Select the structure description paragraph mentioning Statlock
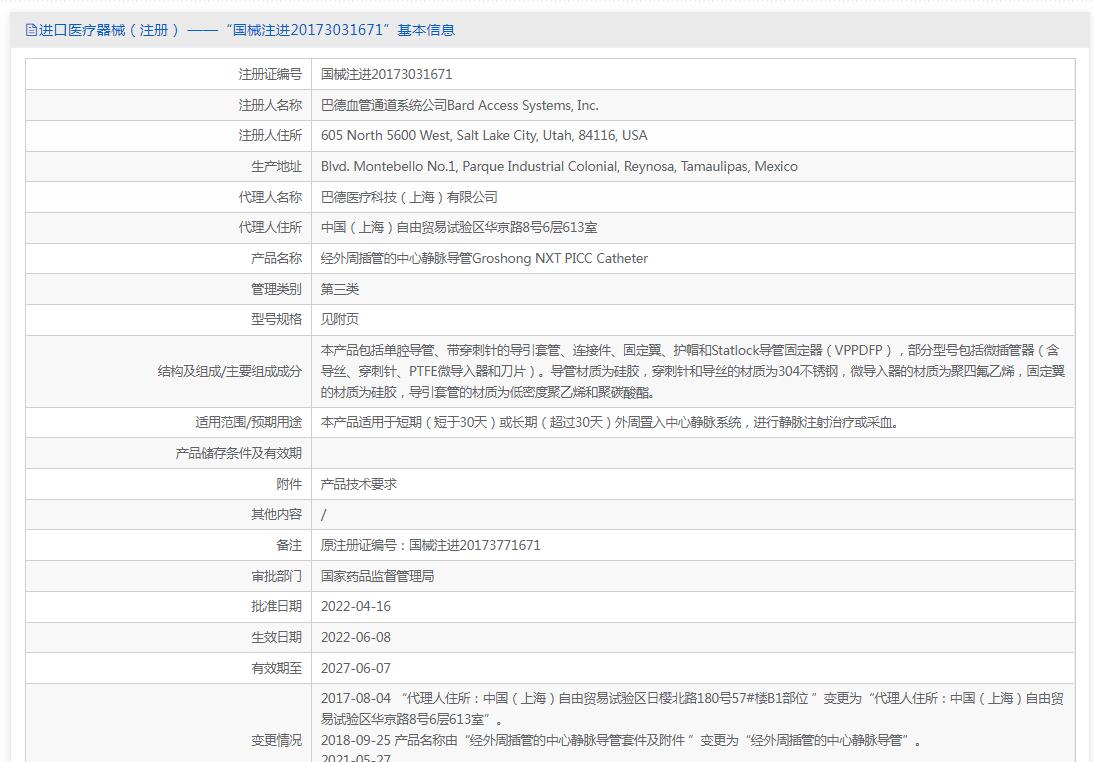 click(x=693, y=371)
